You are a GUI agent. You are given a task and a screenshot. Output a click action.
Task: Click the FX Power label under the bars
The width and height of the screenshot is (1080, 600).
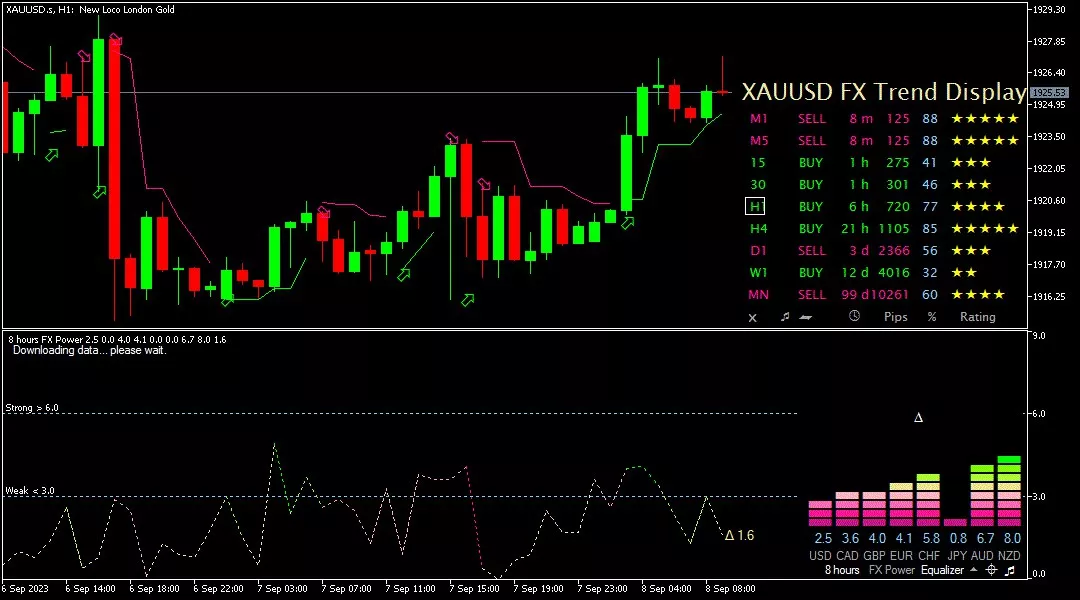(x=891, y=570)
